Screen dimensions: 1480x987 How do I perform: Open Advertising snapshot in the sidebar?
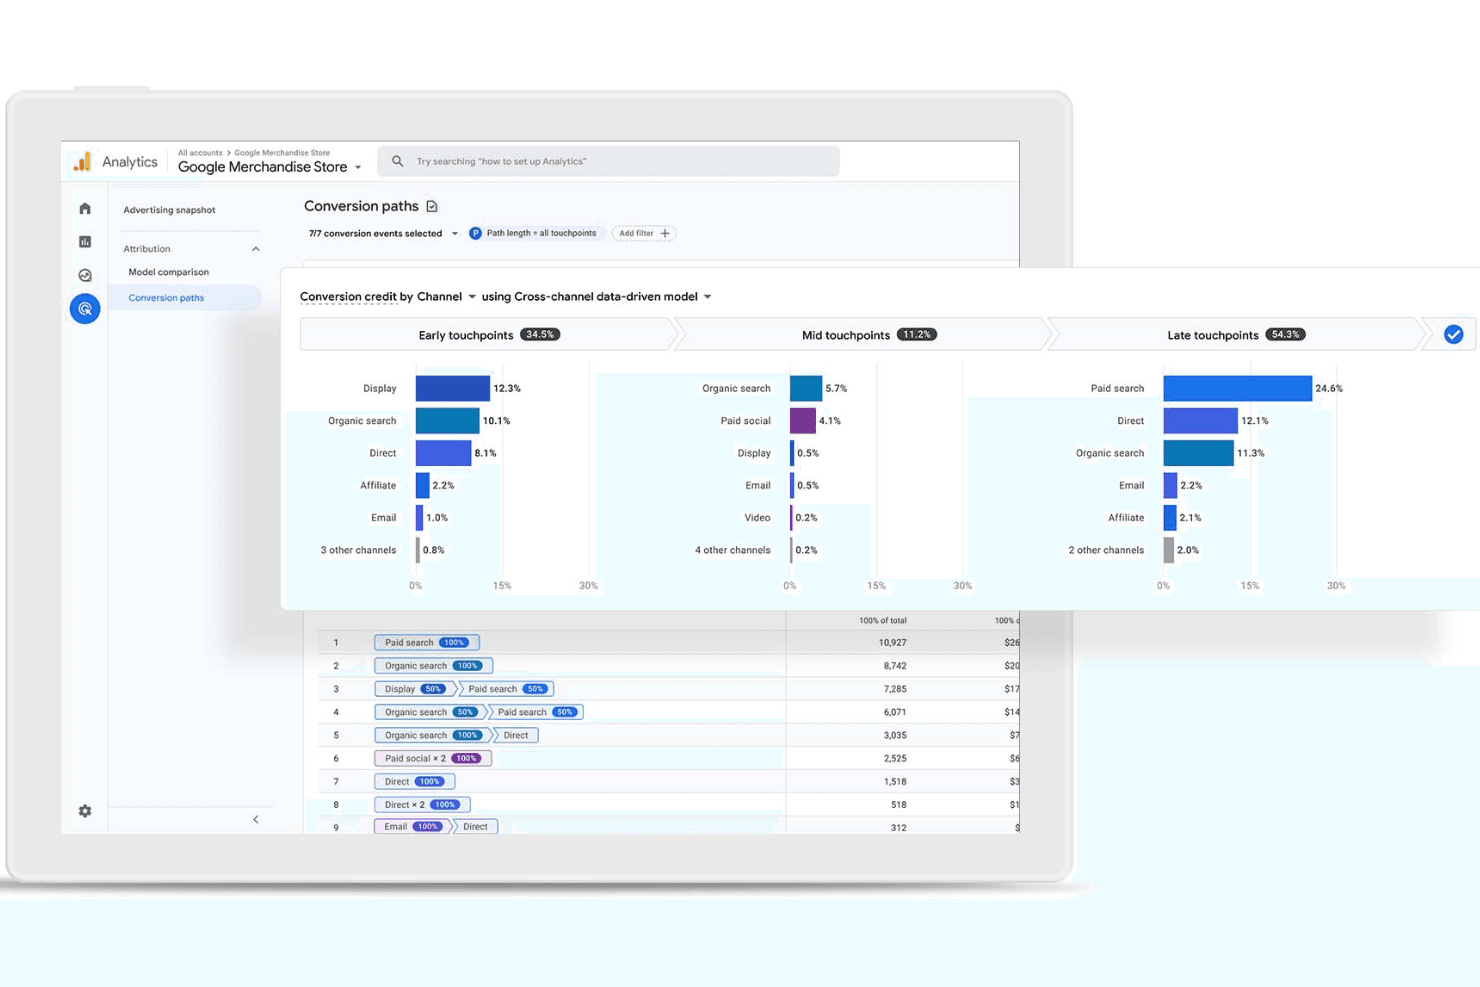169,210
